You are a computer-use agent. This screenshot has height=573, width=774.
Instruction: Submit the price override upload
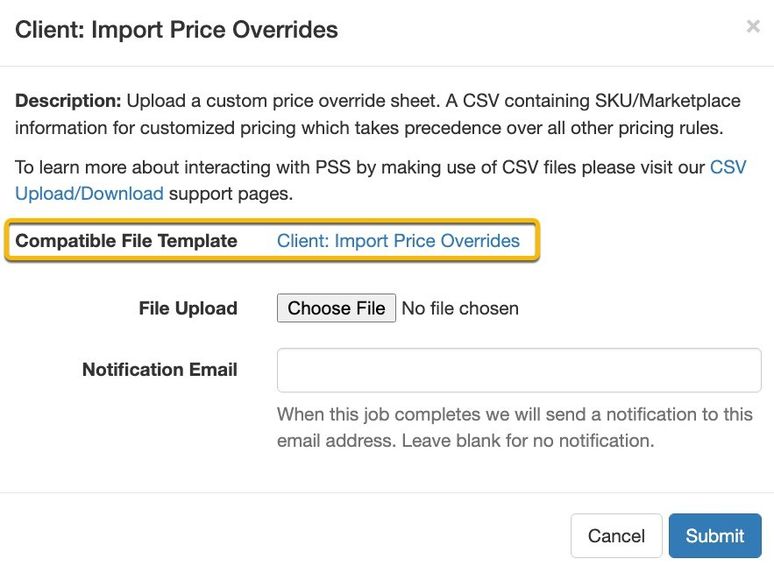pos(715,536)
